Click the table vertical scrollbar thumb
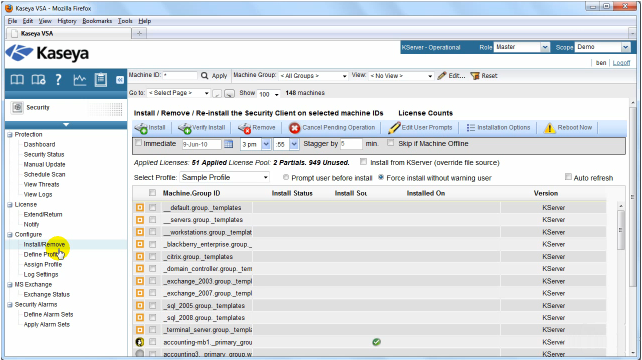This screenshot has height=360, width=642. (621, 230)
